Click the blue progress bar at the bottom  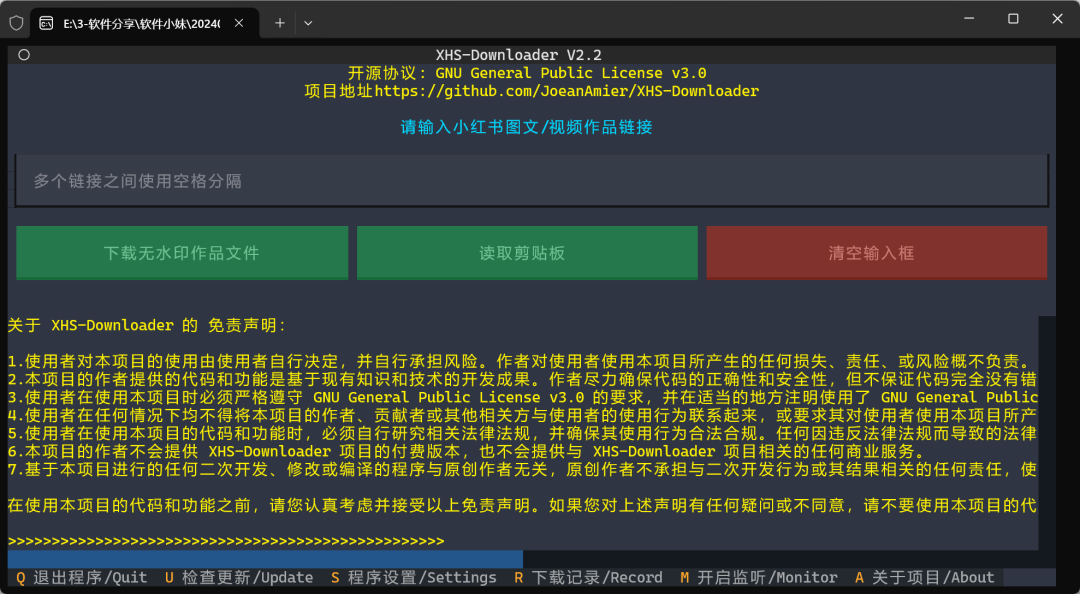(265, 558)
